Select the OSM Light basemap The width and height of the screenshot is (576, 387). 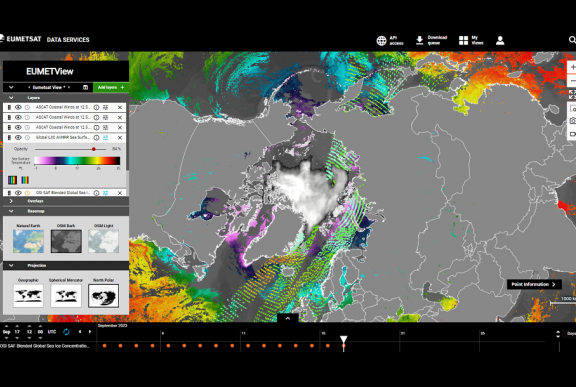104,241
